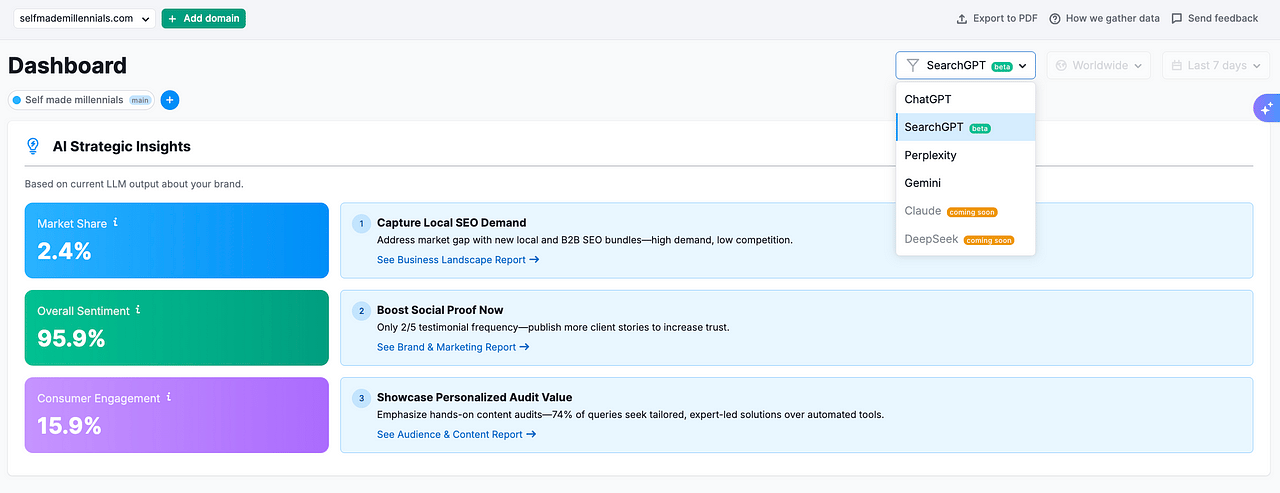1280x493 pixels.
Task: Click the Consumer Engagement info icon
Action: [x=169, y=397]
